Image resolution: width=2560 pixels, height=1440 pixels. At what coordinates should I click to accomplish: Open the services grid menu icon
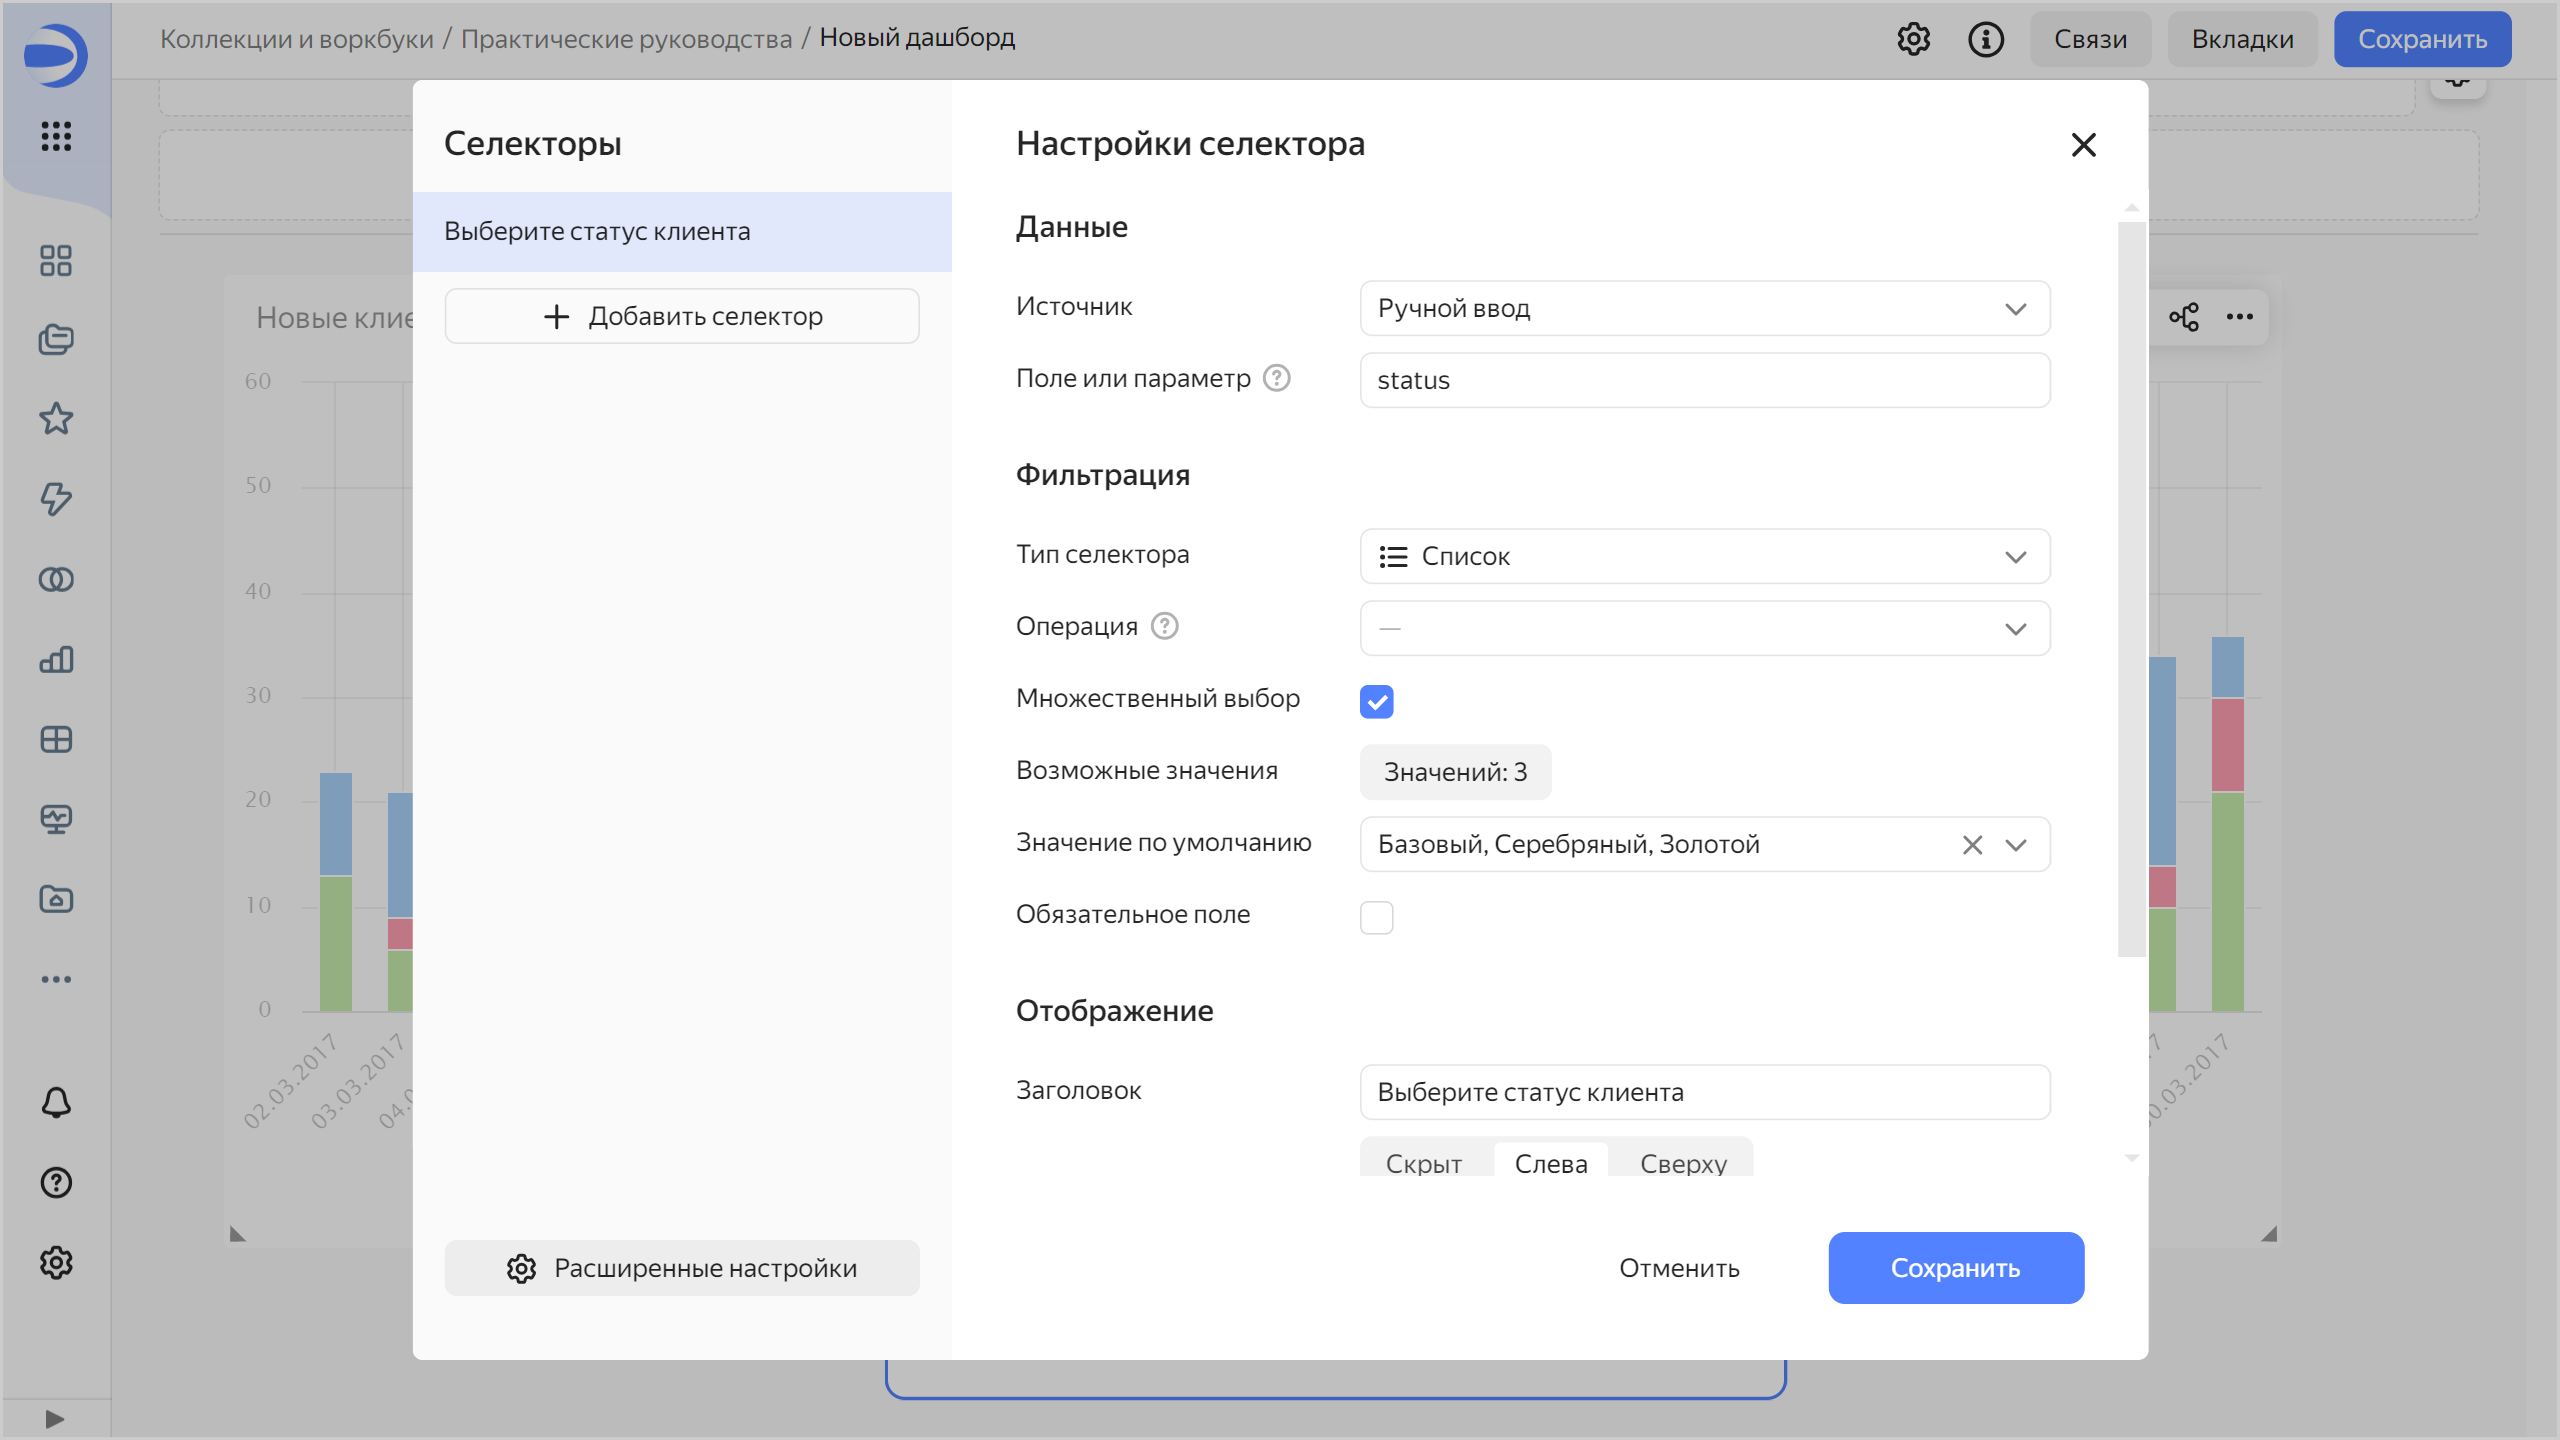click(56, 136)
